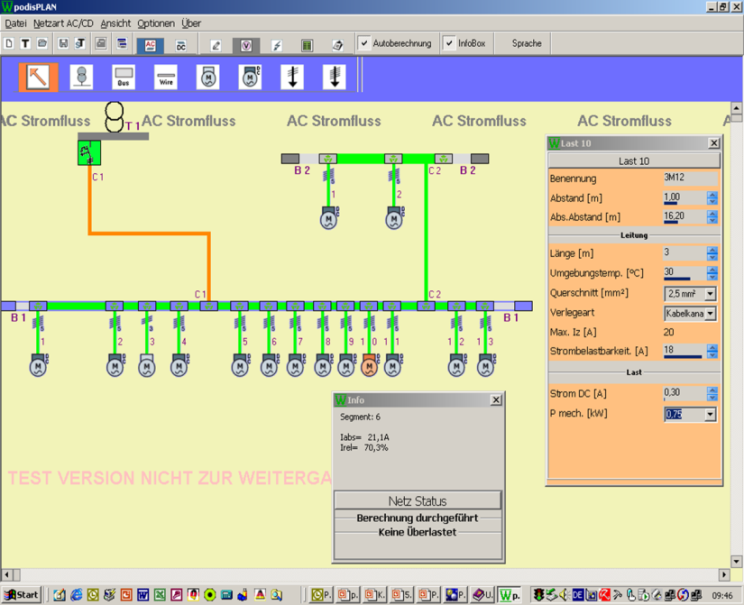Click the vertical scrollbar down arrow
This screenshot has width=744, height=605.
tap(736, 561)
